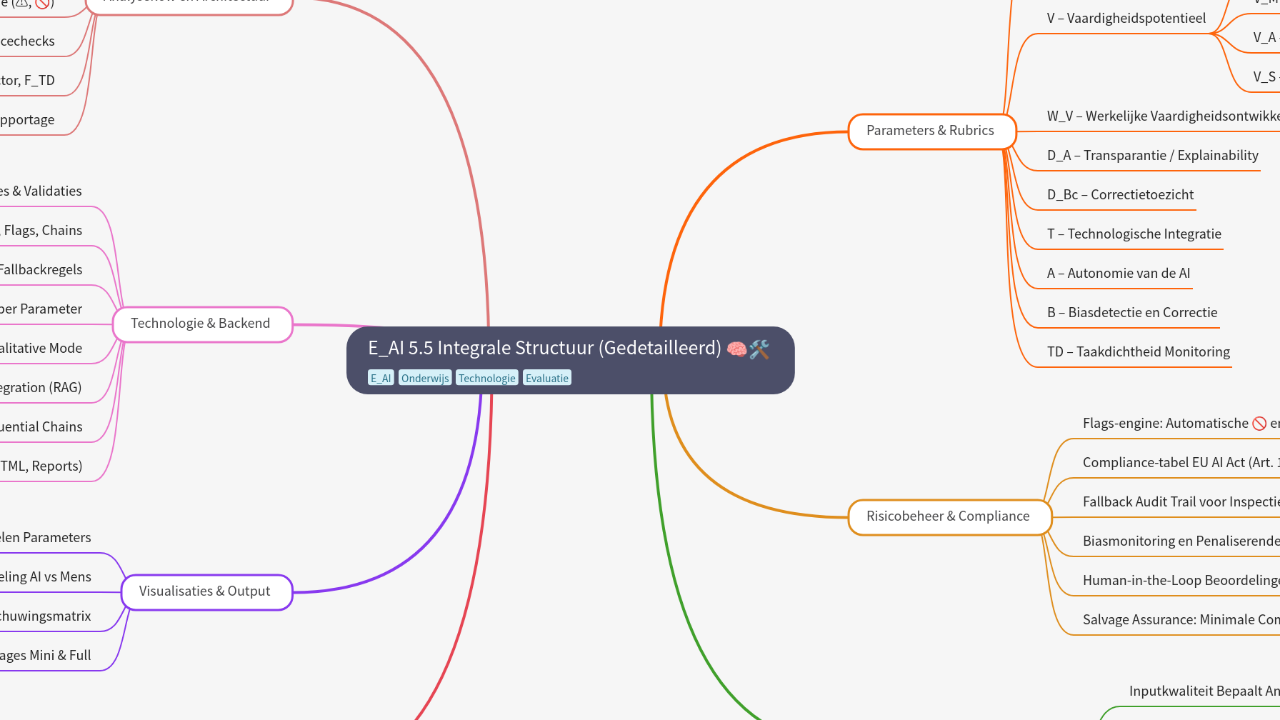Select the 'Flags, Chains' backend item
Viewport: 1280px width, 720px height.
click(42, 230)
